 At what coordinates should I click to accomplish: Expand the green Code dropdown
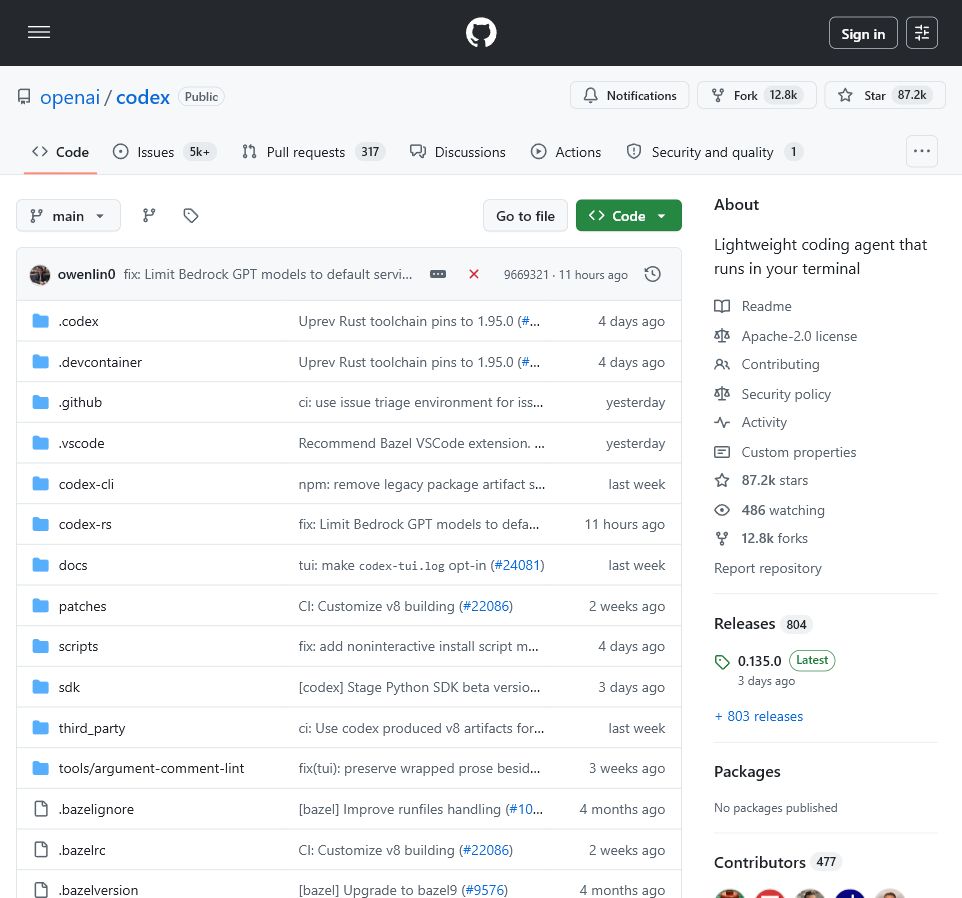tap(628, 216)
